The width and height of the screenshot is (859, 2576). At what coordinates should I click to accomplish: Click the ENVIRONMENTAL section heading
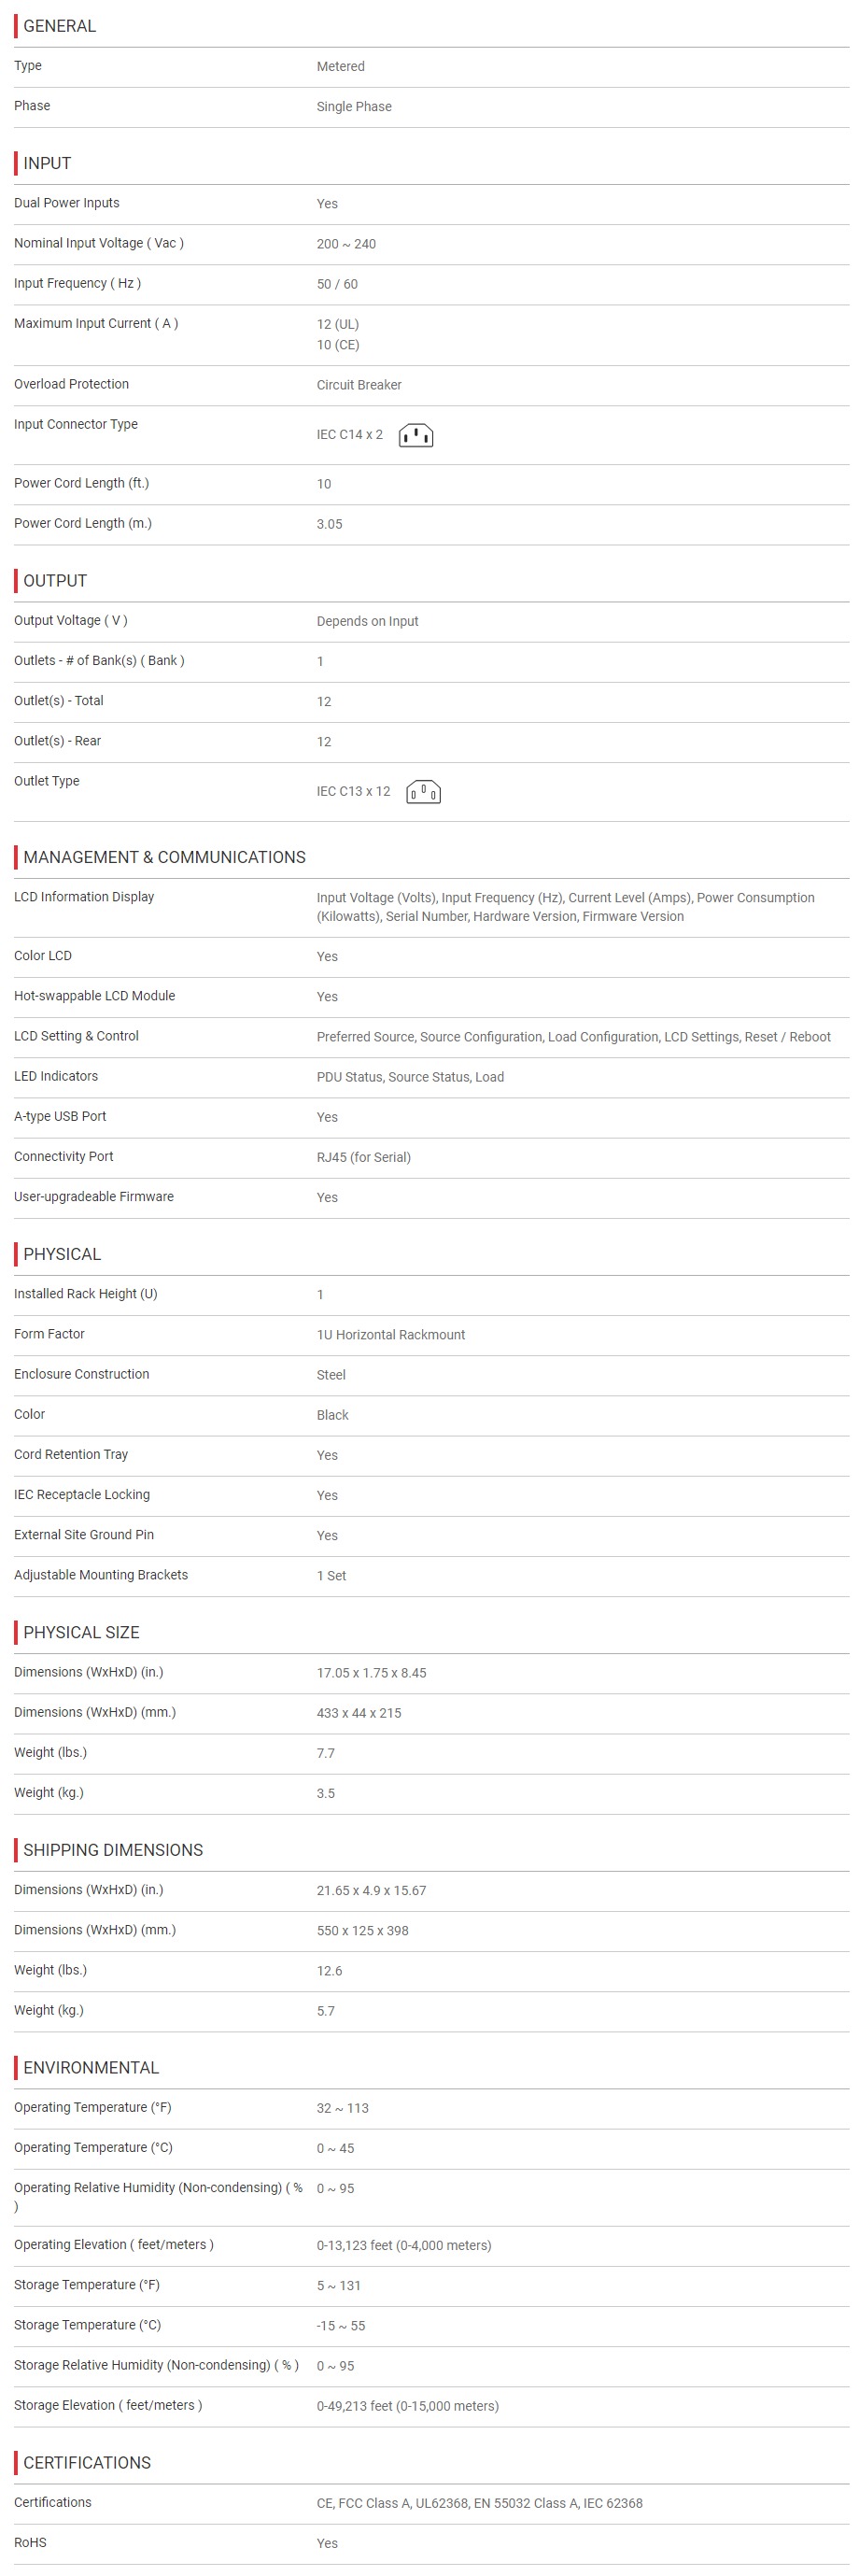pyautogui.click(x=91, y=2067)
